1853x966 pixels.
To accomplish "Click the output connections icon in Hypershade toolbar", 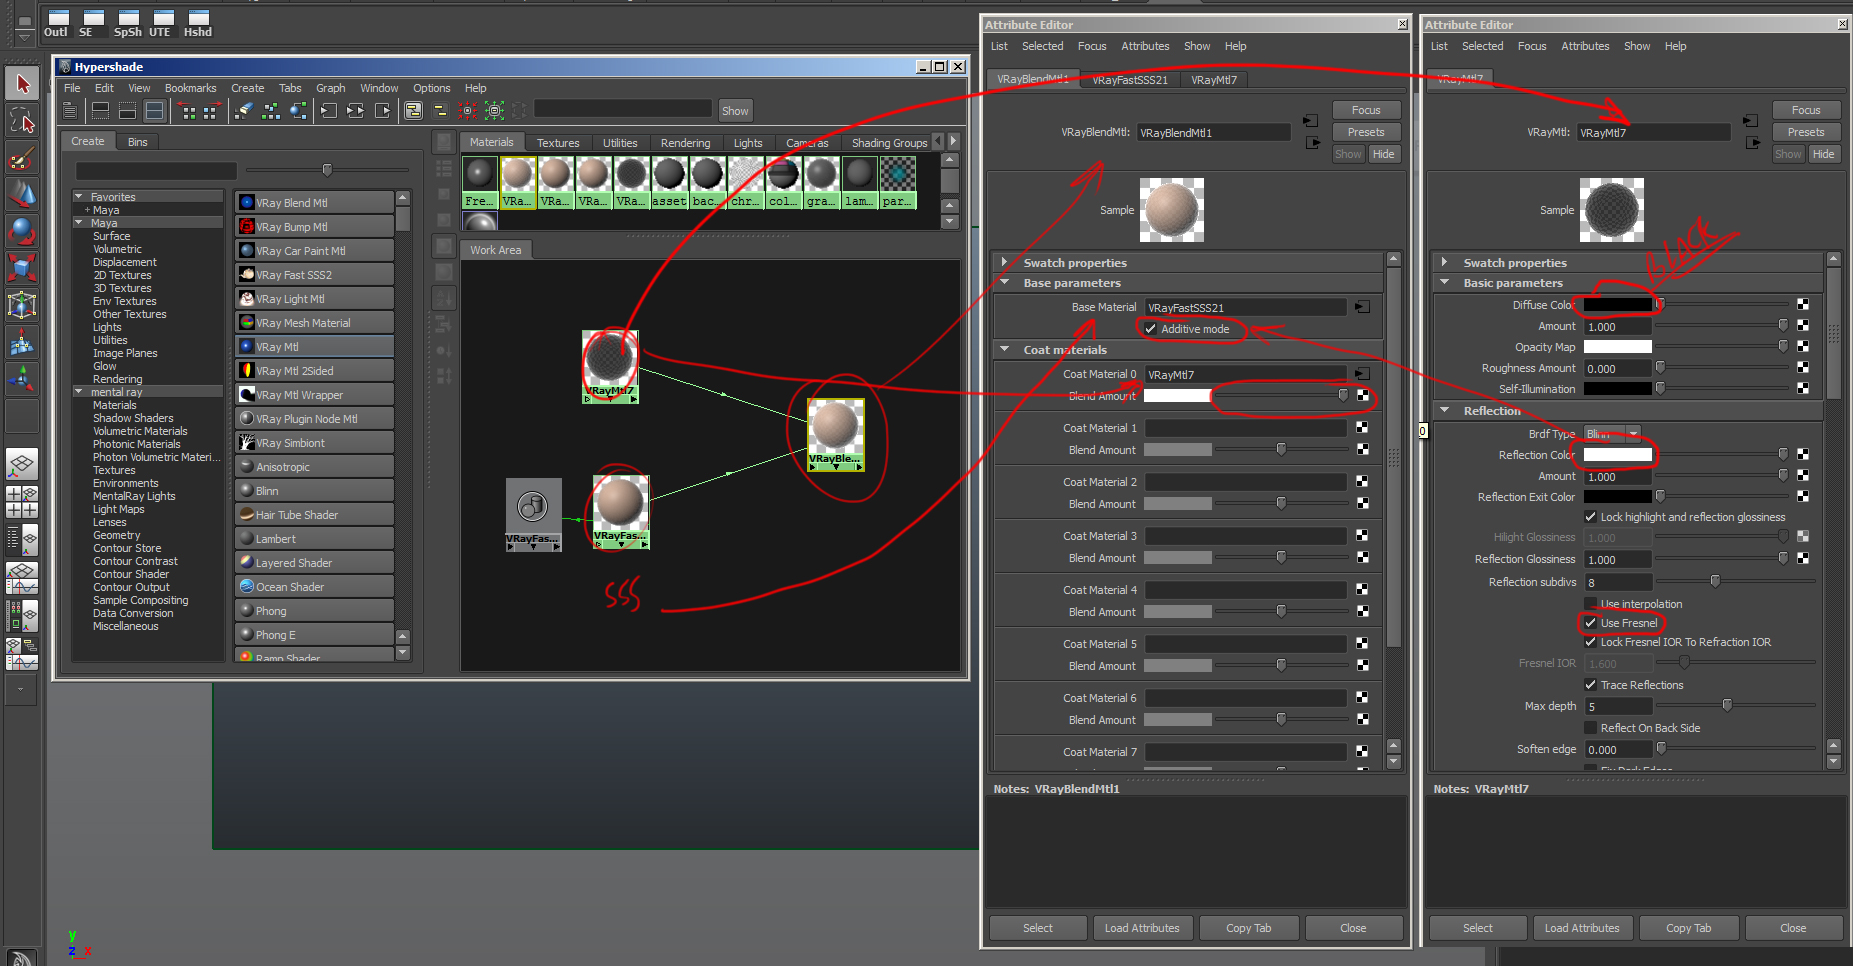I will point(382,111).
